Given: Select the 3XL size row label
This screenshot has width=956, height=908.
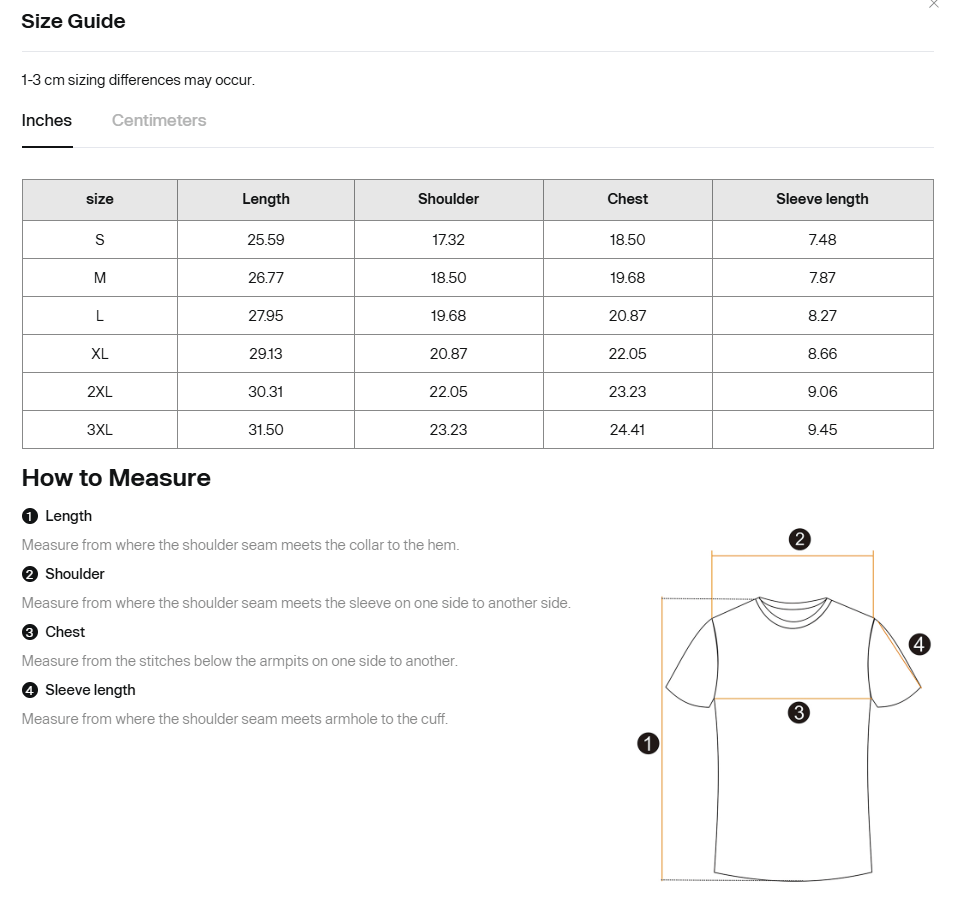Looking at the screenshot, I should point(99,430).
